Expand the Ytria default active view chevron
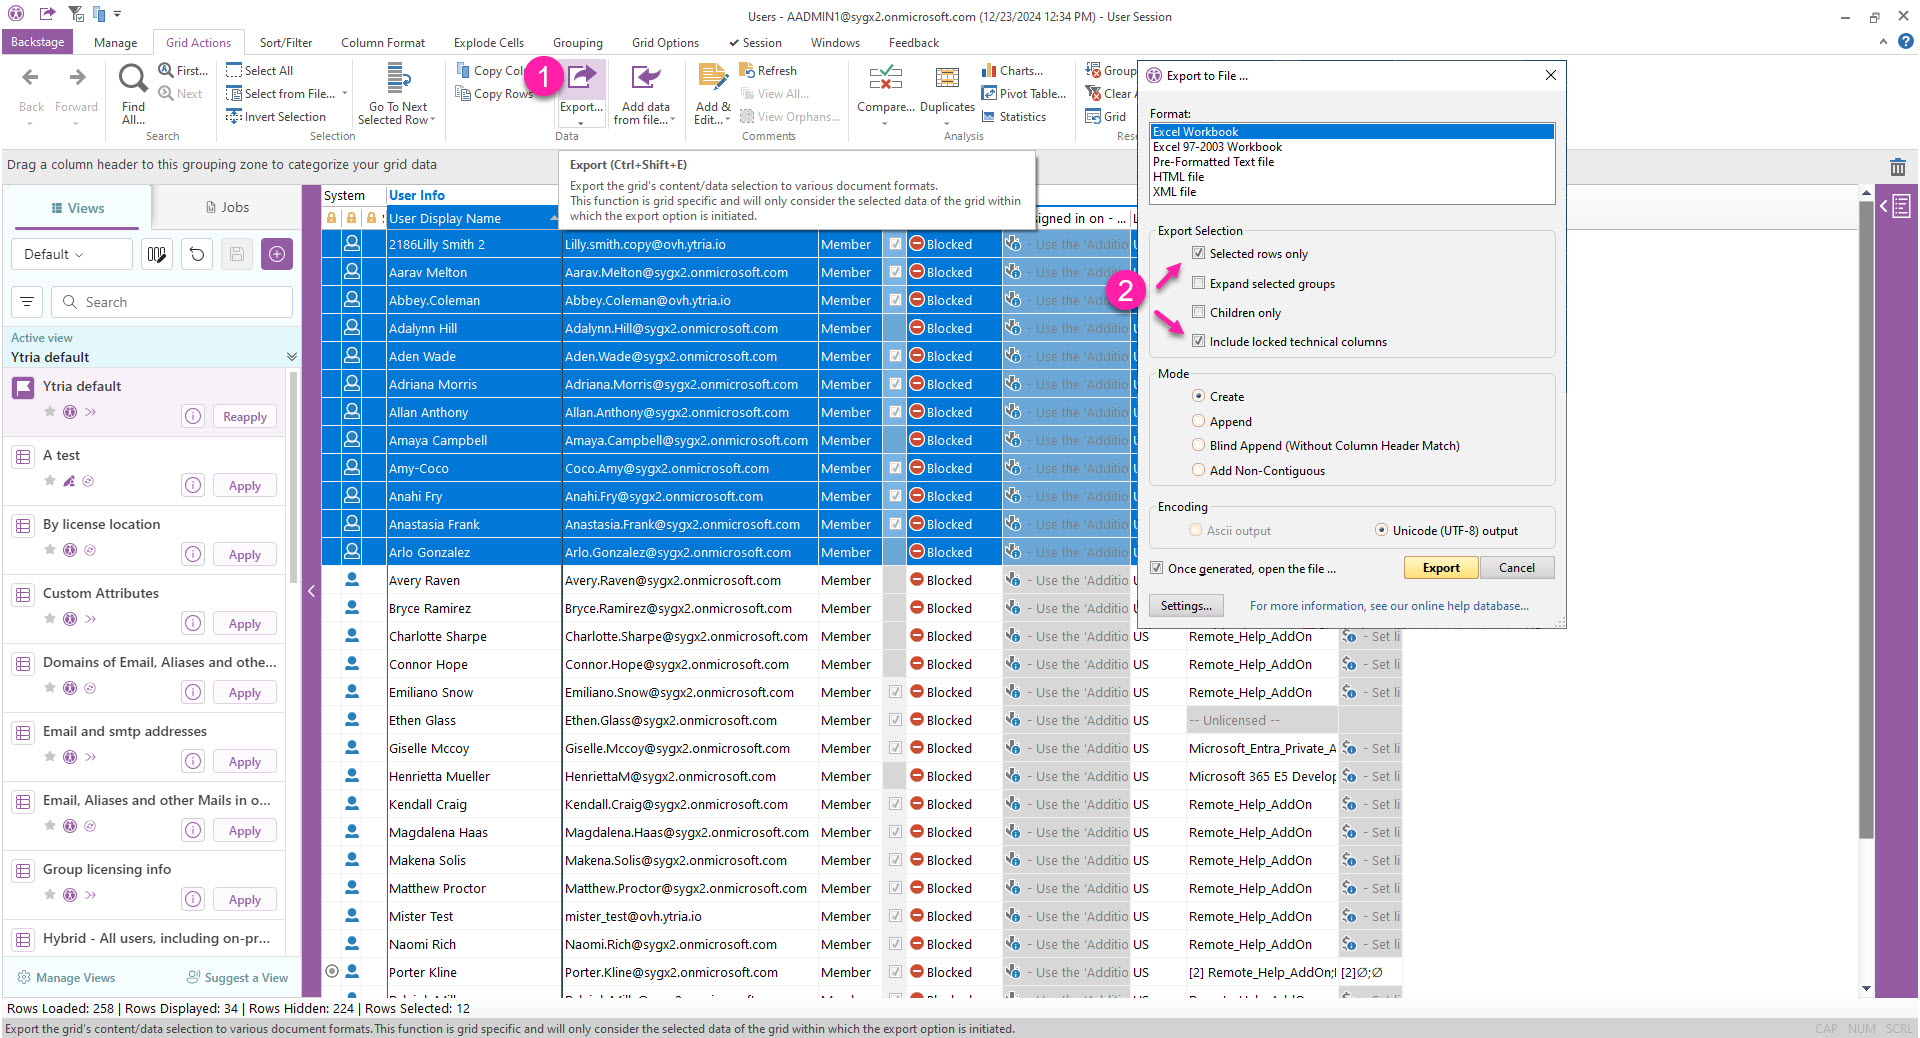The height and width of the screenshot is (1038, 1920). [x=291, y=357]
